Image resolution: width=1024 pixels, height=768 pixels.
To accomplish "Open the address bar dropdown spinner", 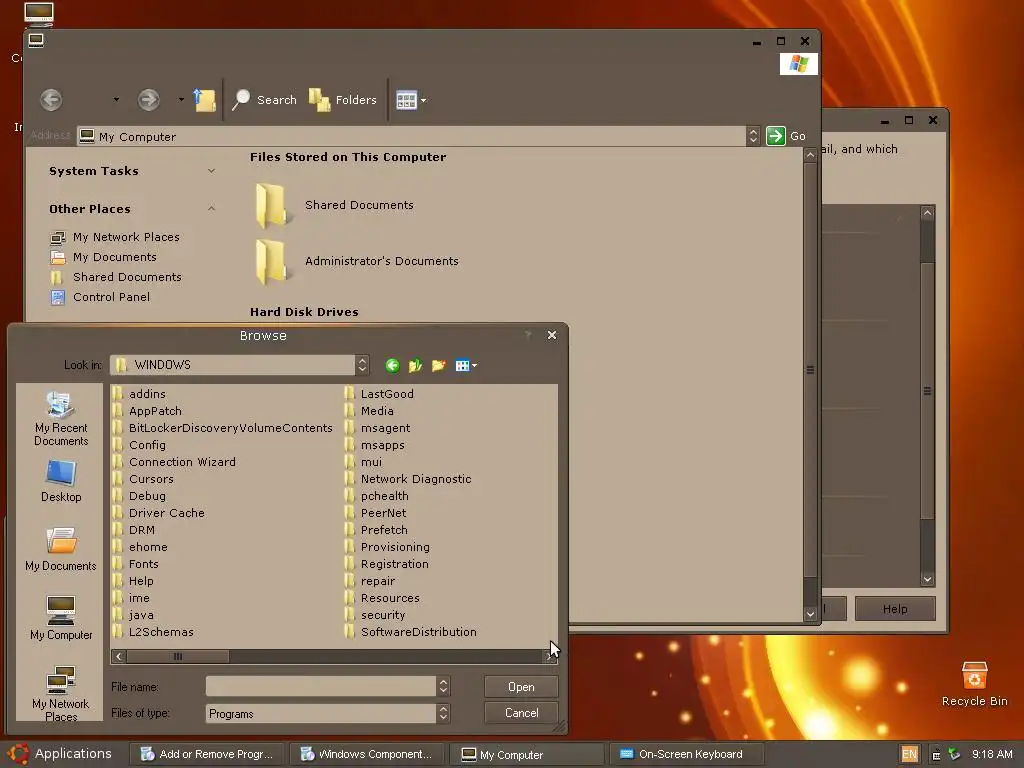I will 753,136.
